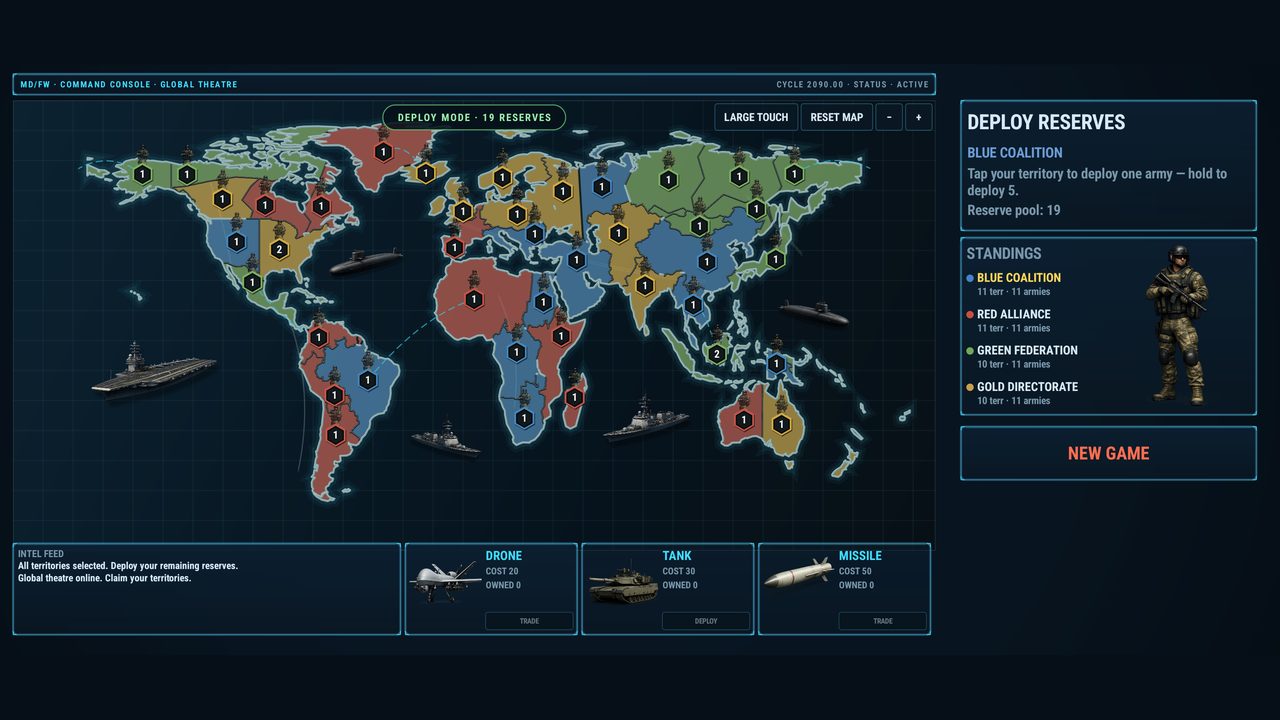The width and height of the screenshot is (1280, 720).
Task: Select the red North Africa army marker
Action: coord(474,299)
